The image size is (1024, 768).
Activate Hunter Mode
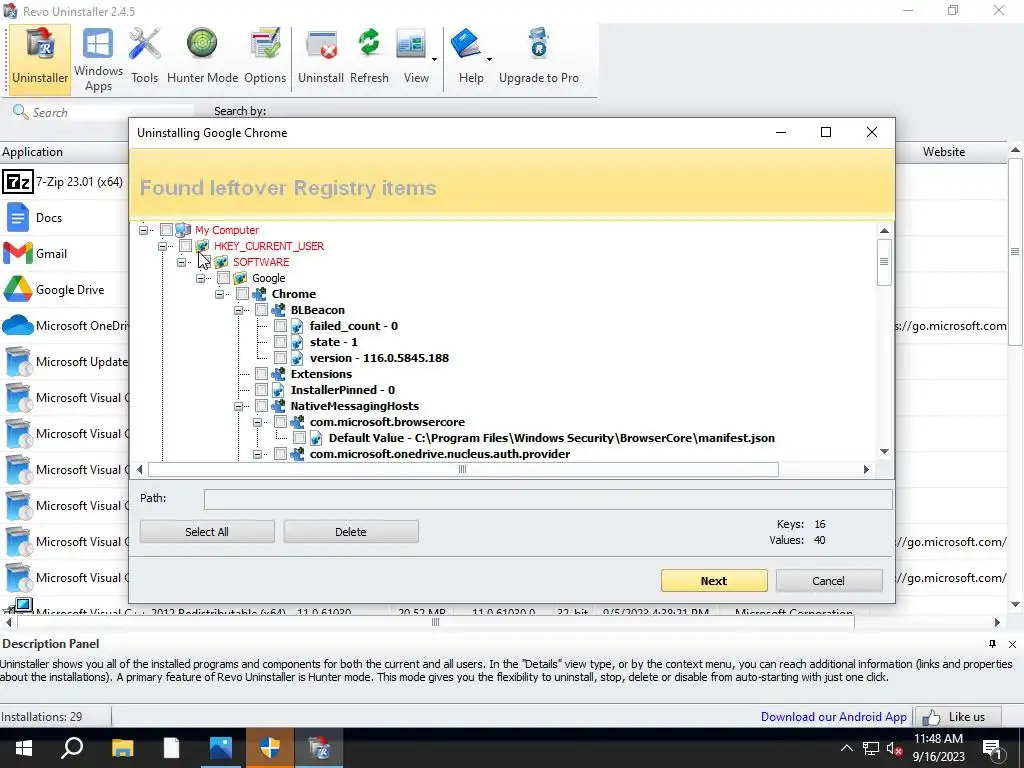click(x=202, y=57)
